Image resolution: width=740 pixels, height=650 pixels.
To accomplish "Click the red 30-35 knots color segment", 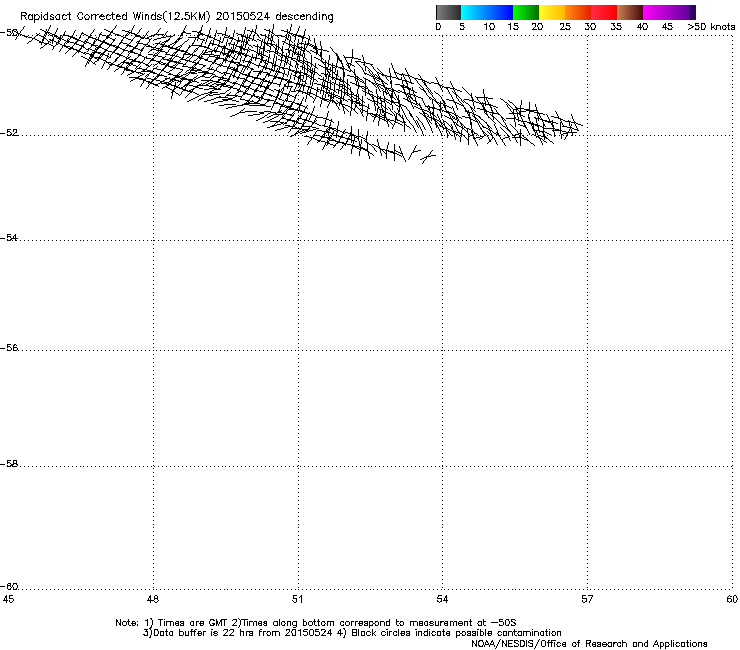I will coord(604,12).
